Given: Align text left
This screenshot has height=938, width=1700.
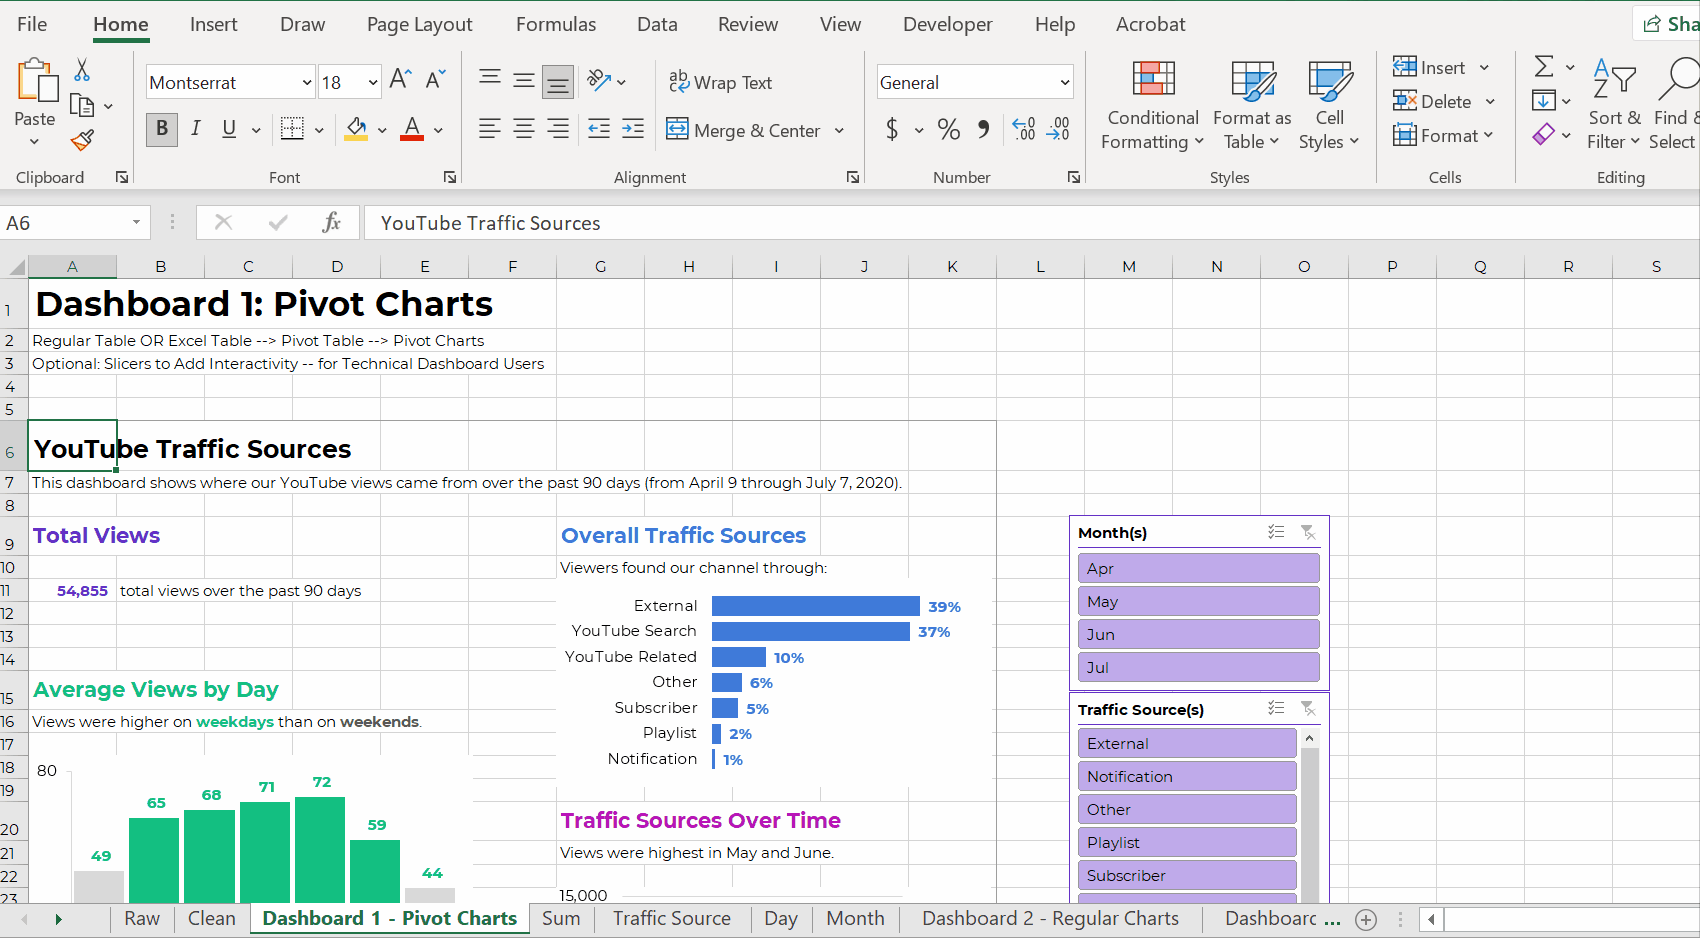Looking at the screenshot, I should [x=490, y=129].
